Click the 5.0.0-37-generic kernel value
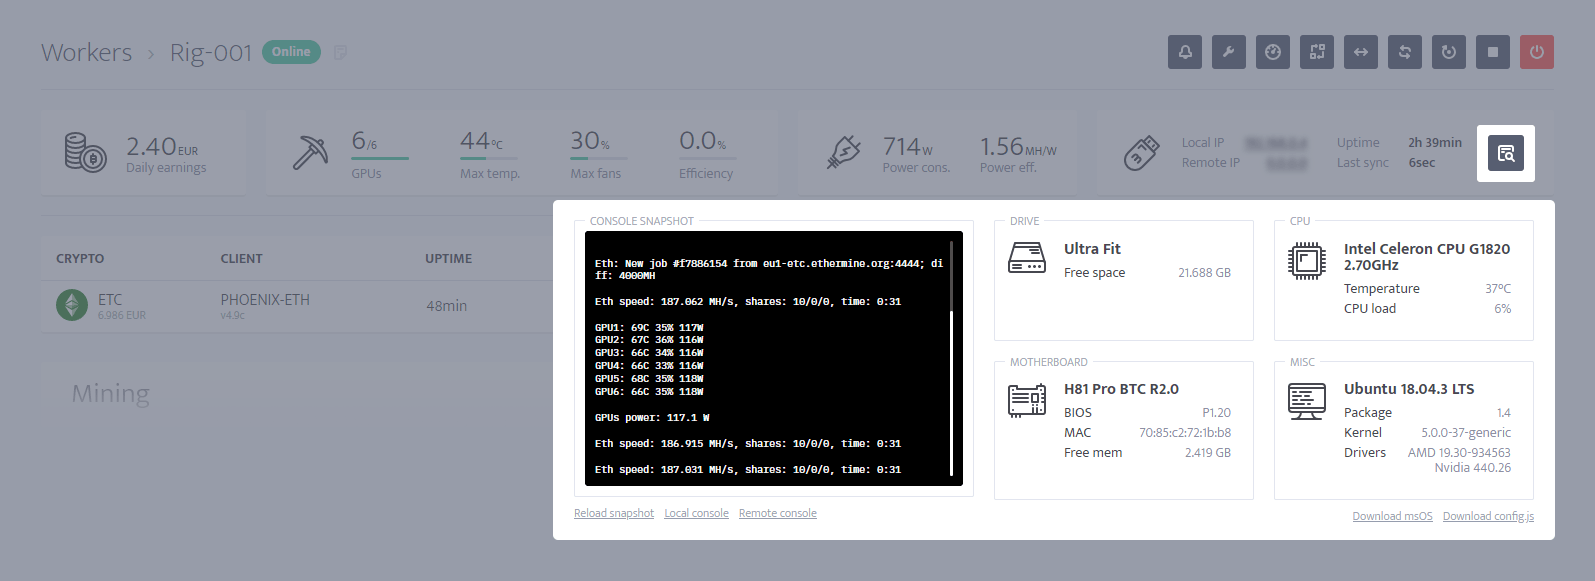Viewport: 1595px width, 581px height. [1466, 433]
